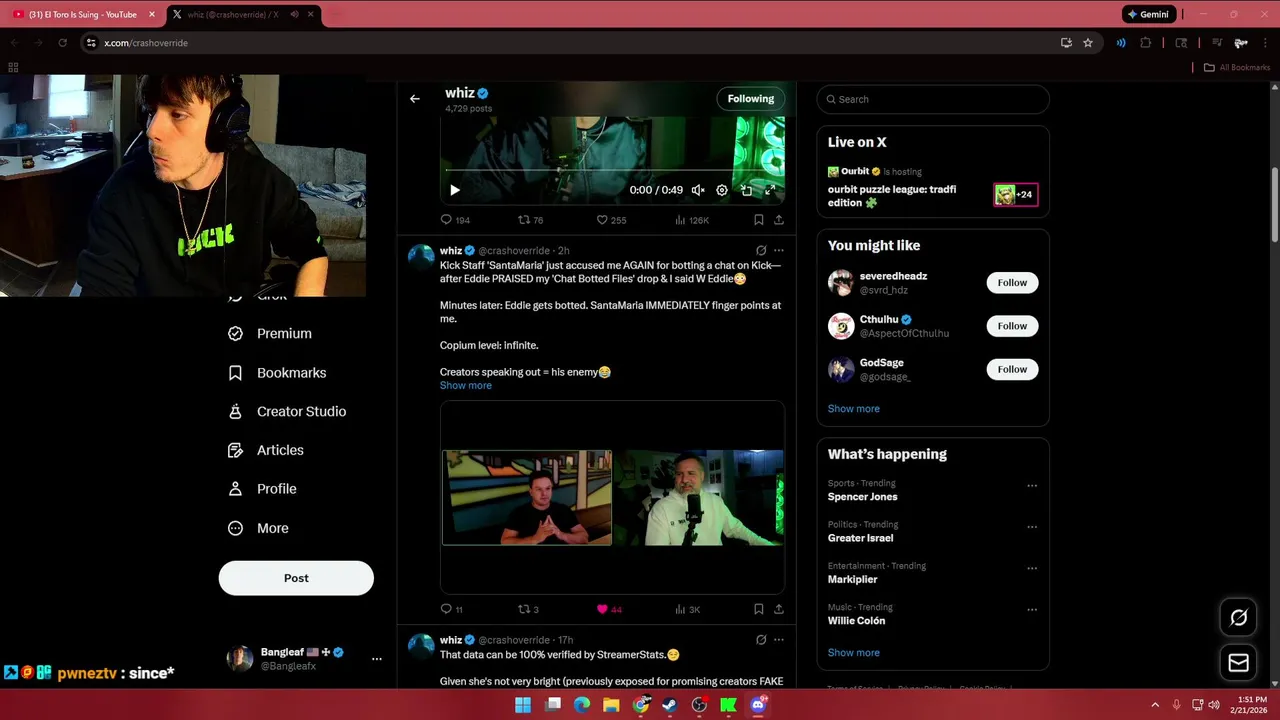Open options for Spencer Jones trend

click(1032, 486)
